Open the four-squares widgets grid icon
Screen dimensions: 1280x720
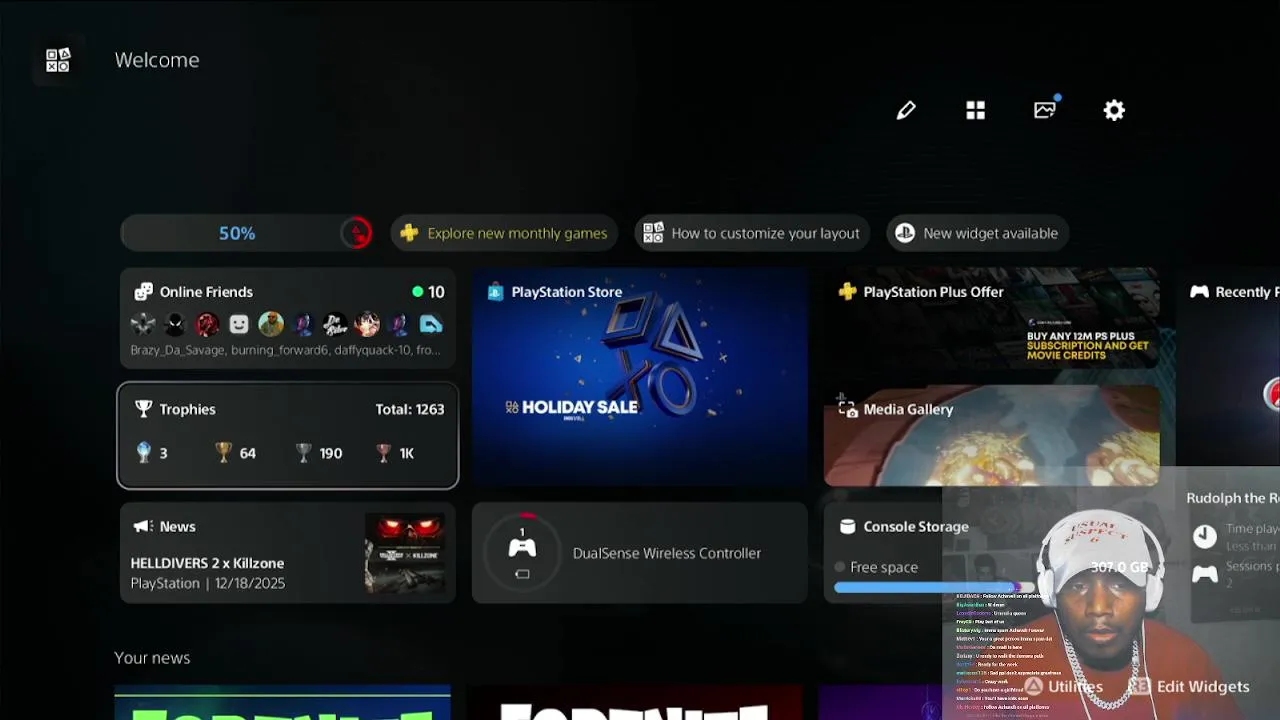[976, 110]
